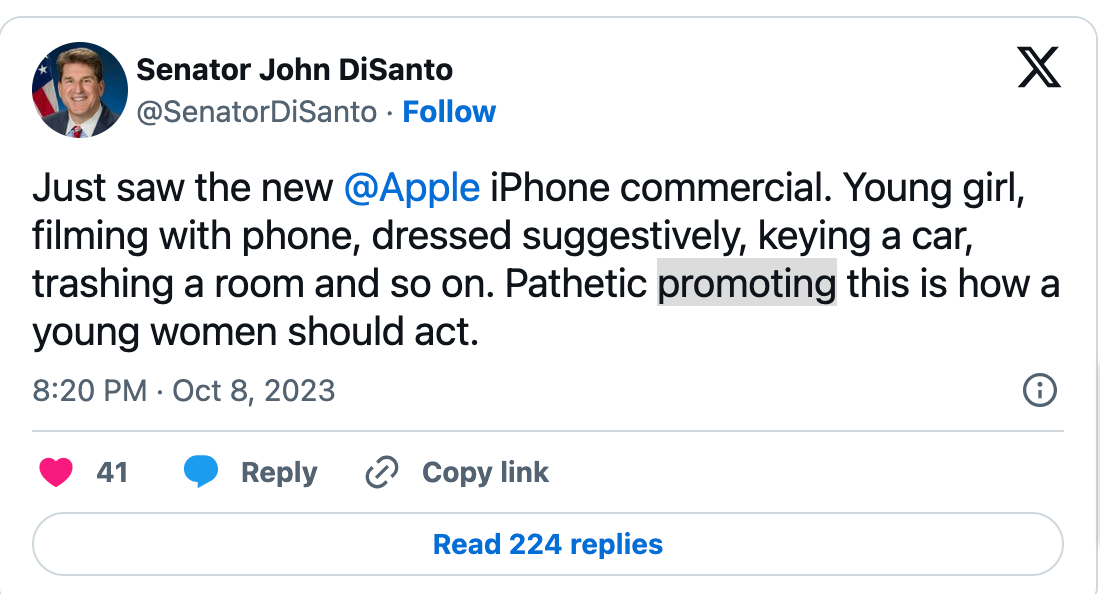Click the X logo
Viewport: 1100px width, 594px height.
point(1040,69)
